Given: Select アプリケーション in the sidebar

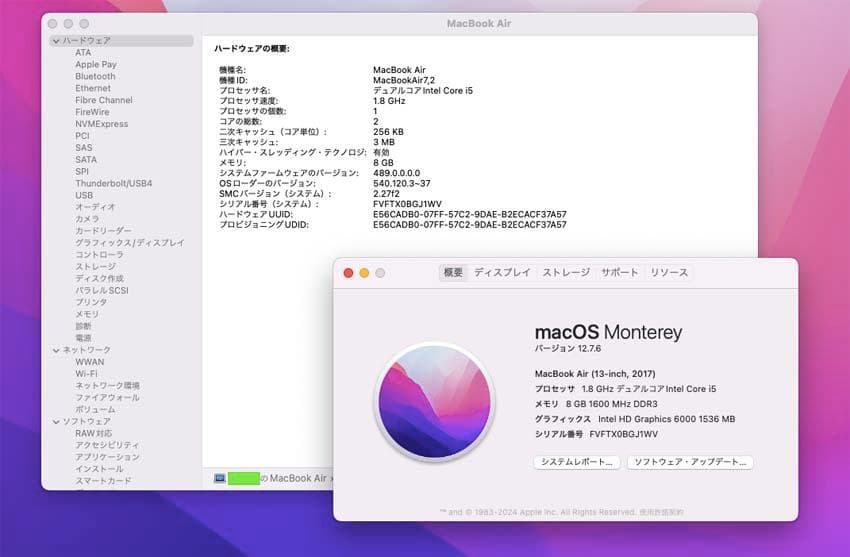Looking at the screenshot, I should pos(107,457).
